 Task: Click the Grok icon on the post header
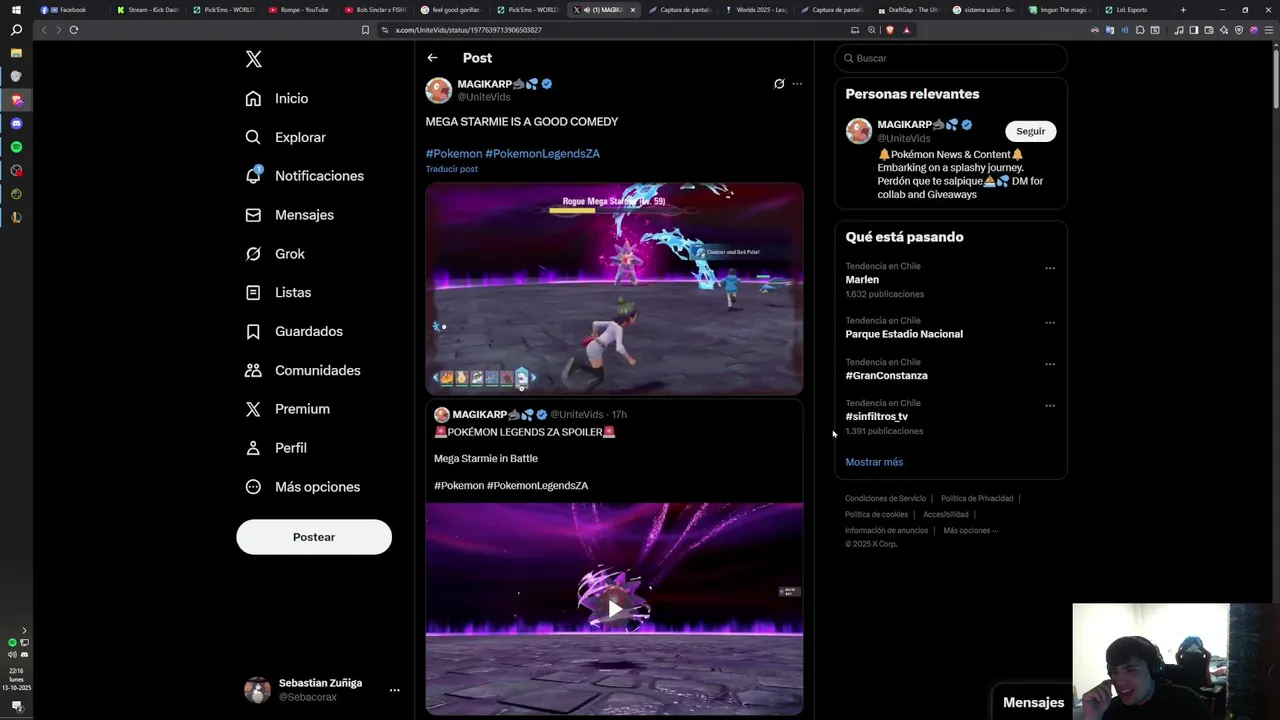tap(779, 84)
